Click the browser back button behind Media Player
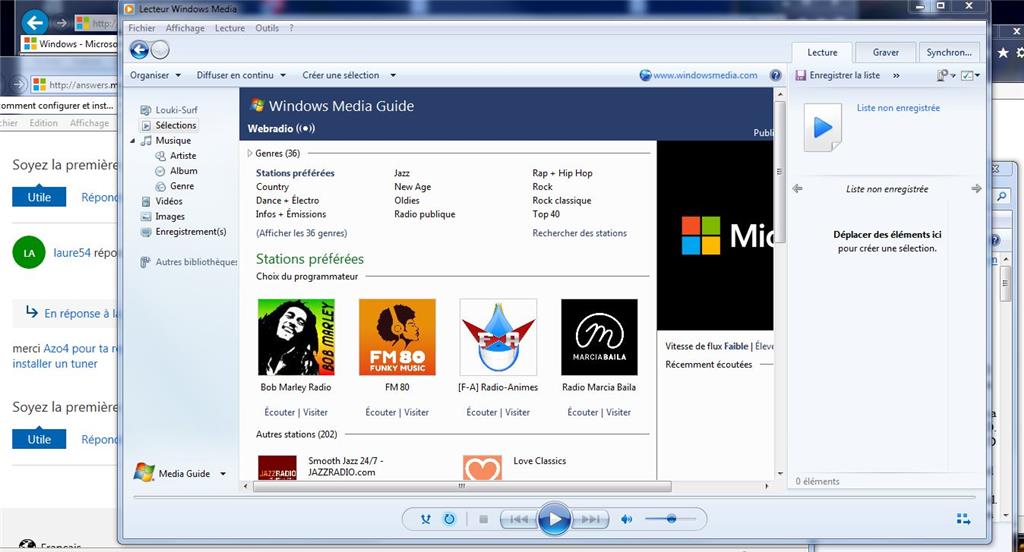 35,23
